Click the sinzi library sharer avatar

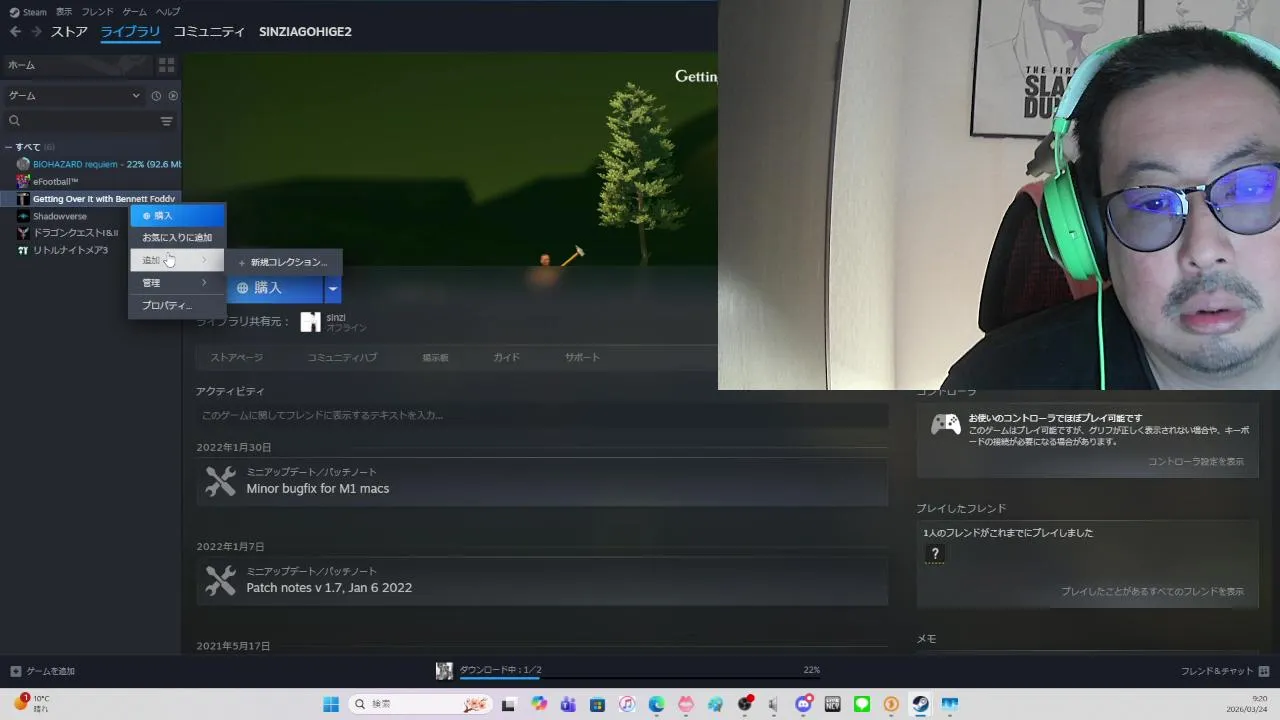click(310, 322)
